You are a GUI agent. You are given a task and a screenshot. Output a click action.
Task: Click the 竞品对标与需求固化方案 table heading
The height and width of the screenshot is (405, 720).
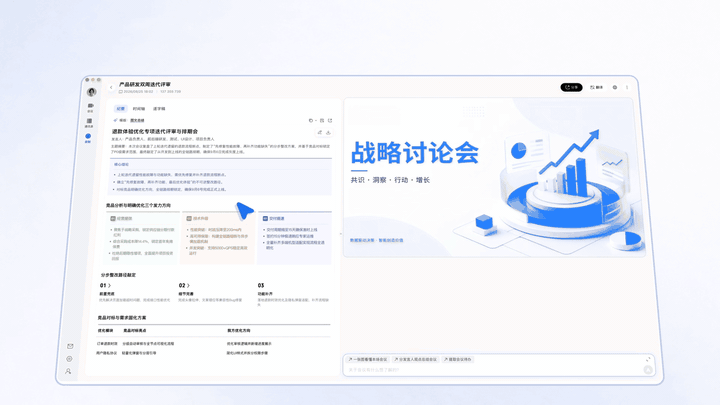tap(122, 318)
